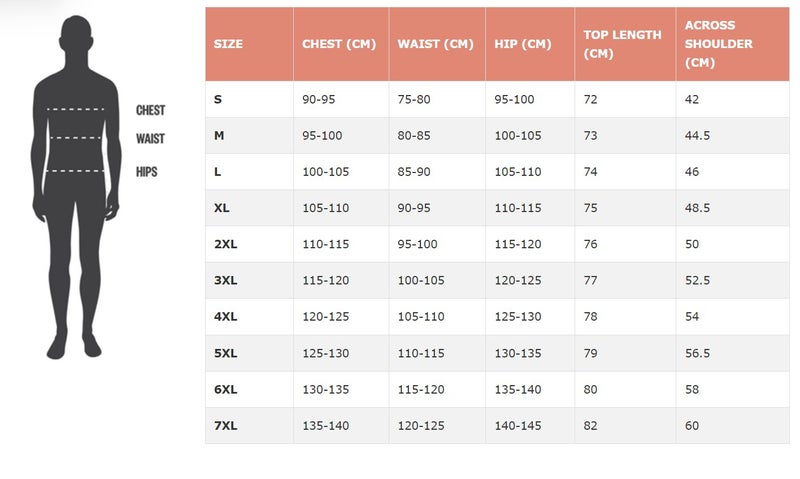Select the ACROSS SHOULDER (CM) header
This screenshot has height=479, width=800.
(718, 44)
